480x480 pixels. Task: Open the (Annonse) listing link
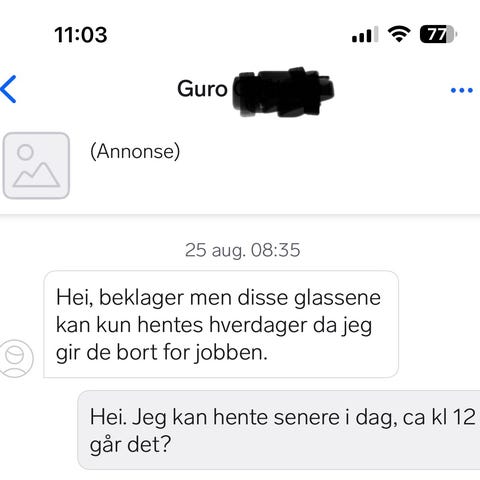(x=135, y=152)
